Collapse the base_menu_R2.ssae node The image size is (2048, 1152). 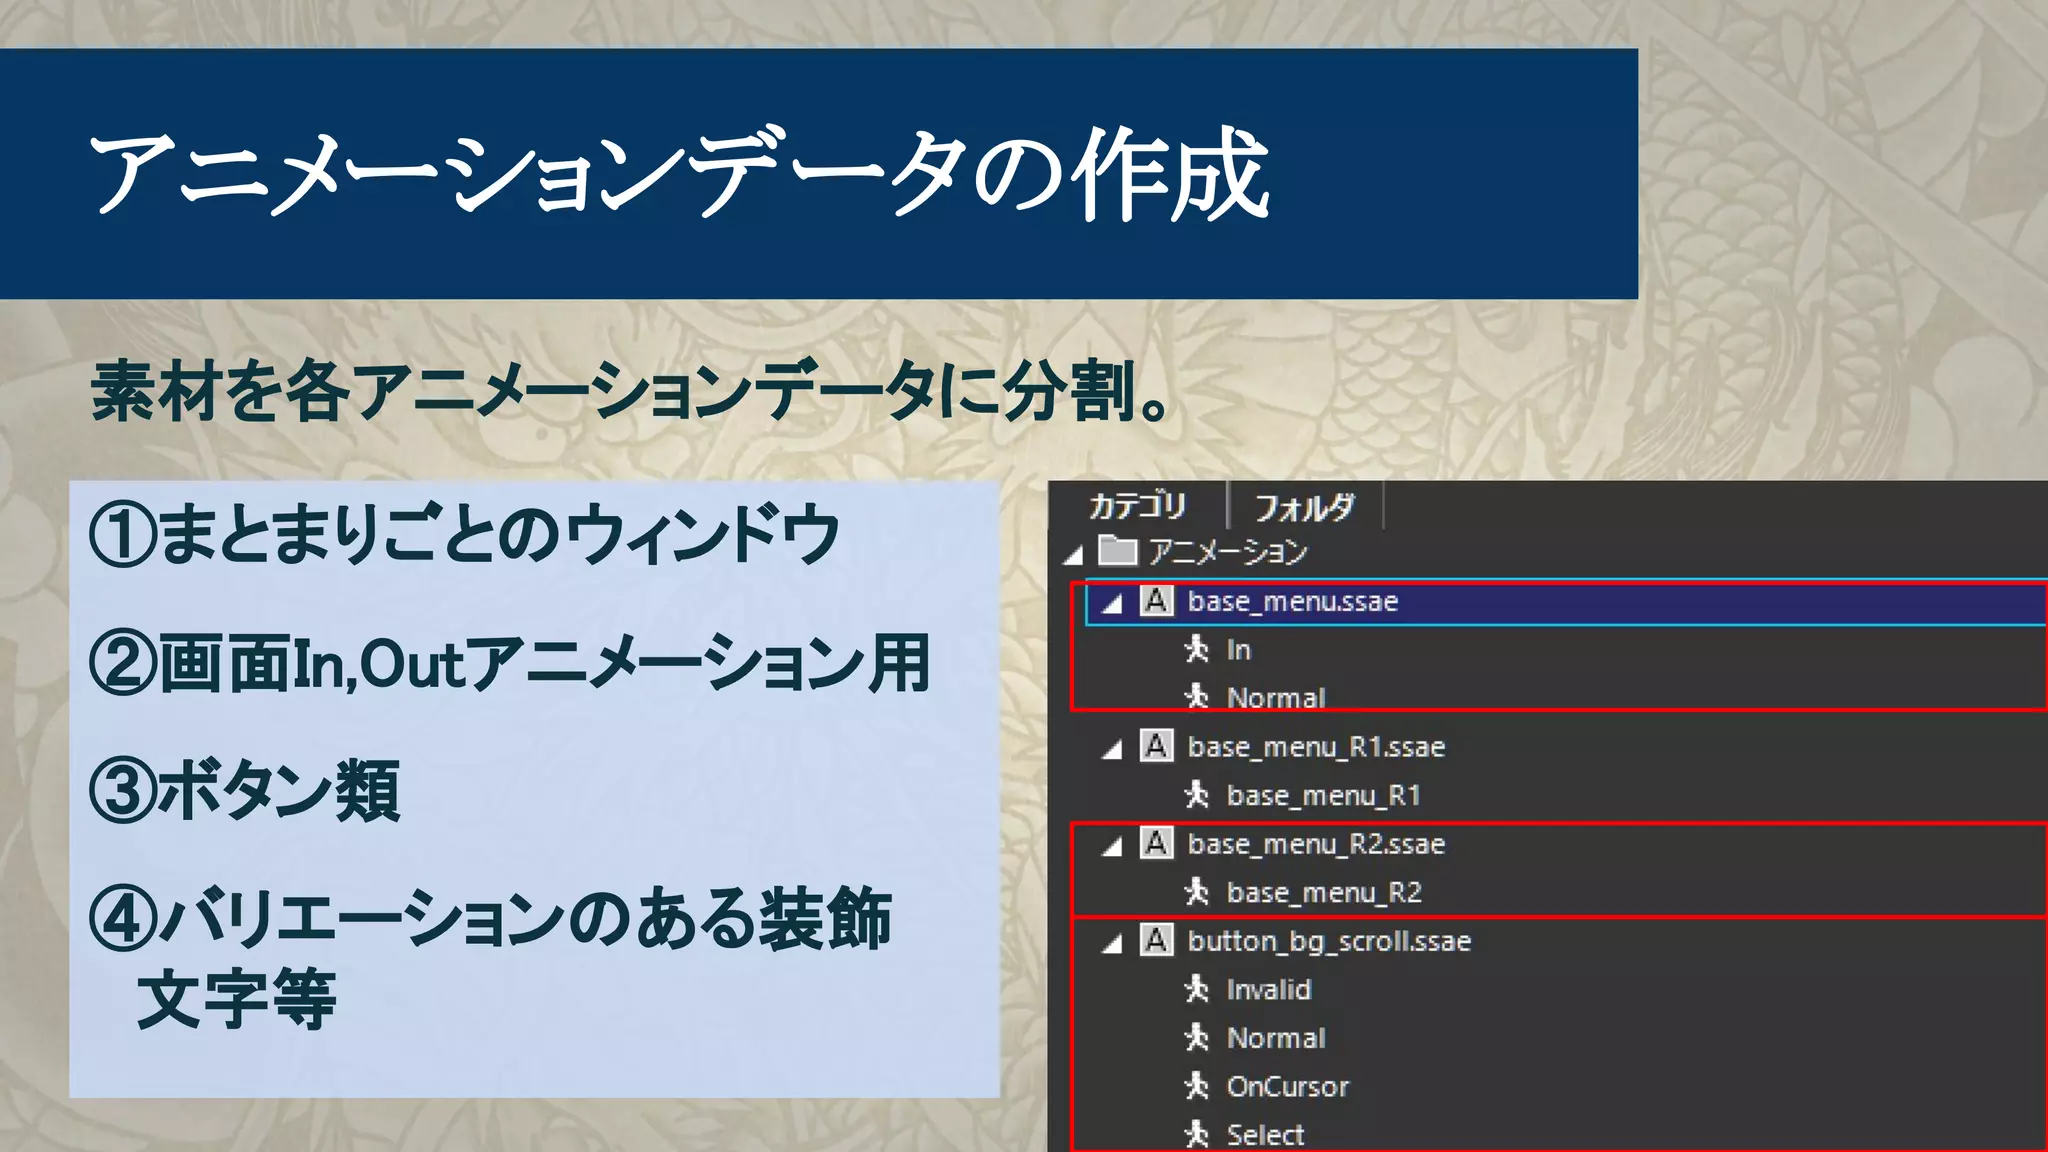click(x=1112, y=847)
